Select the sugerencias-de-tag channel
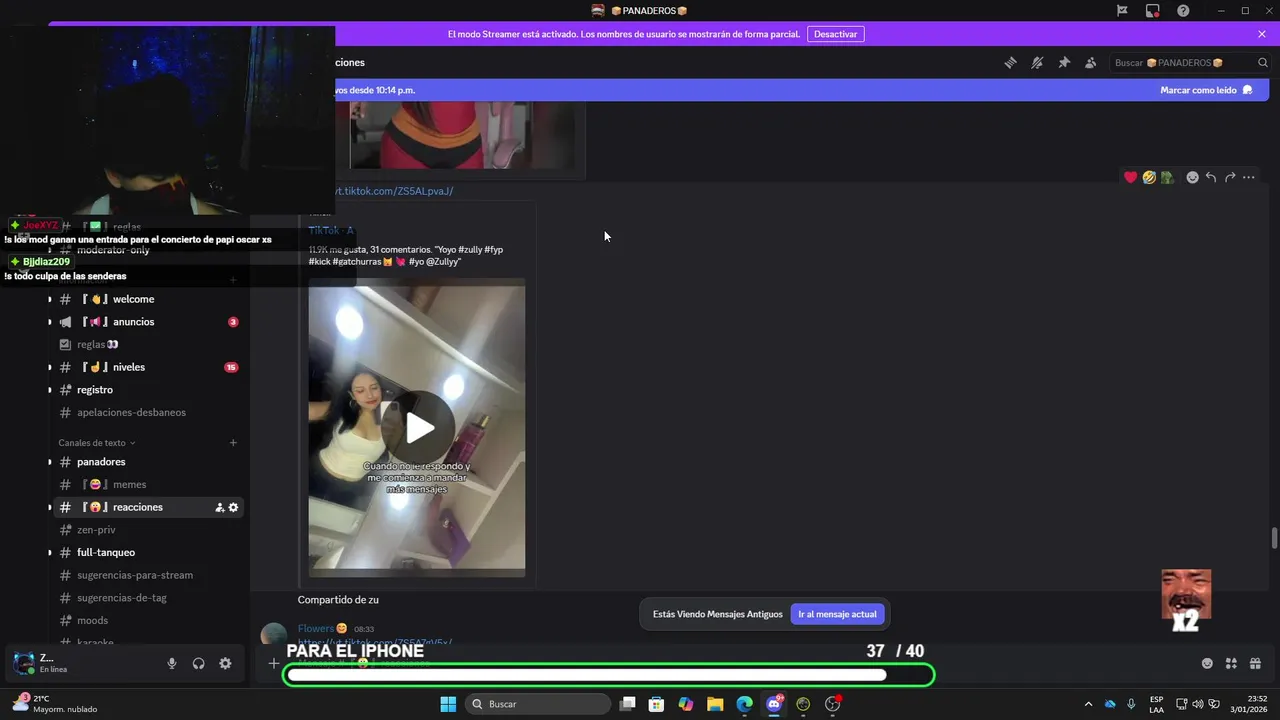Screen dimensions: 1280x720 pos(147,598)
